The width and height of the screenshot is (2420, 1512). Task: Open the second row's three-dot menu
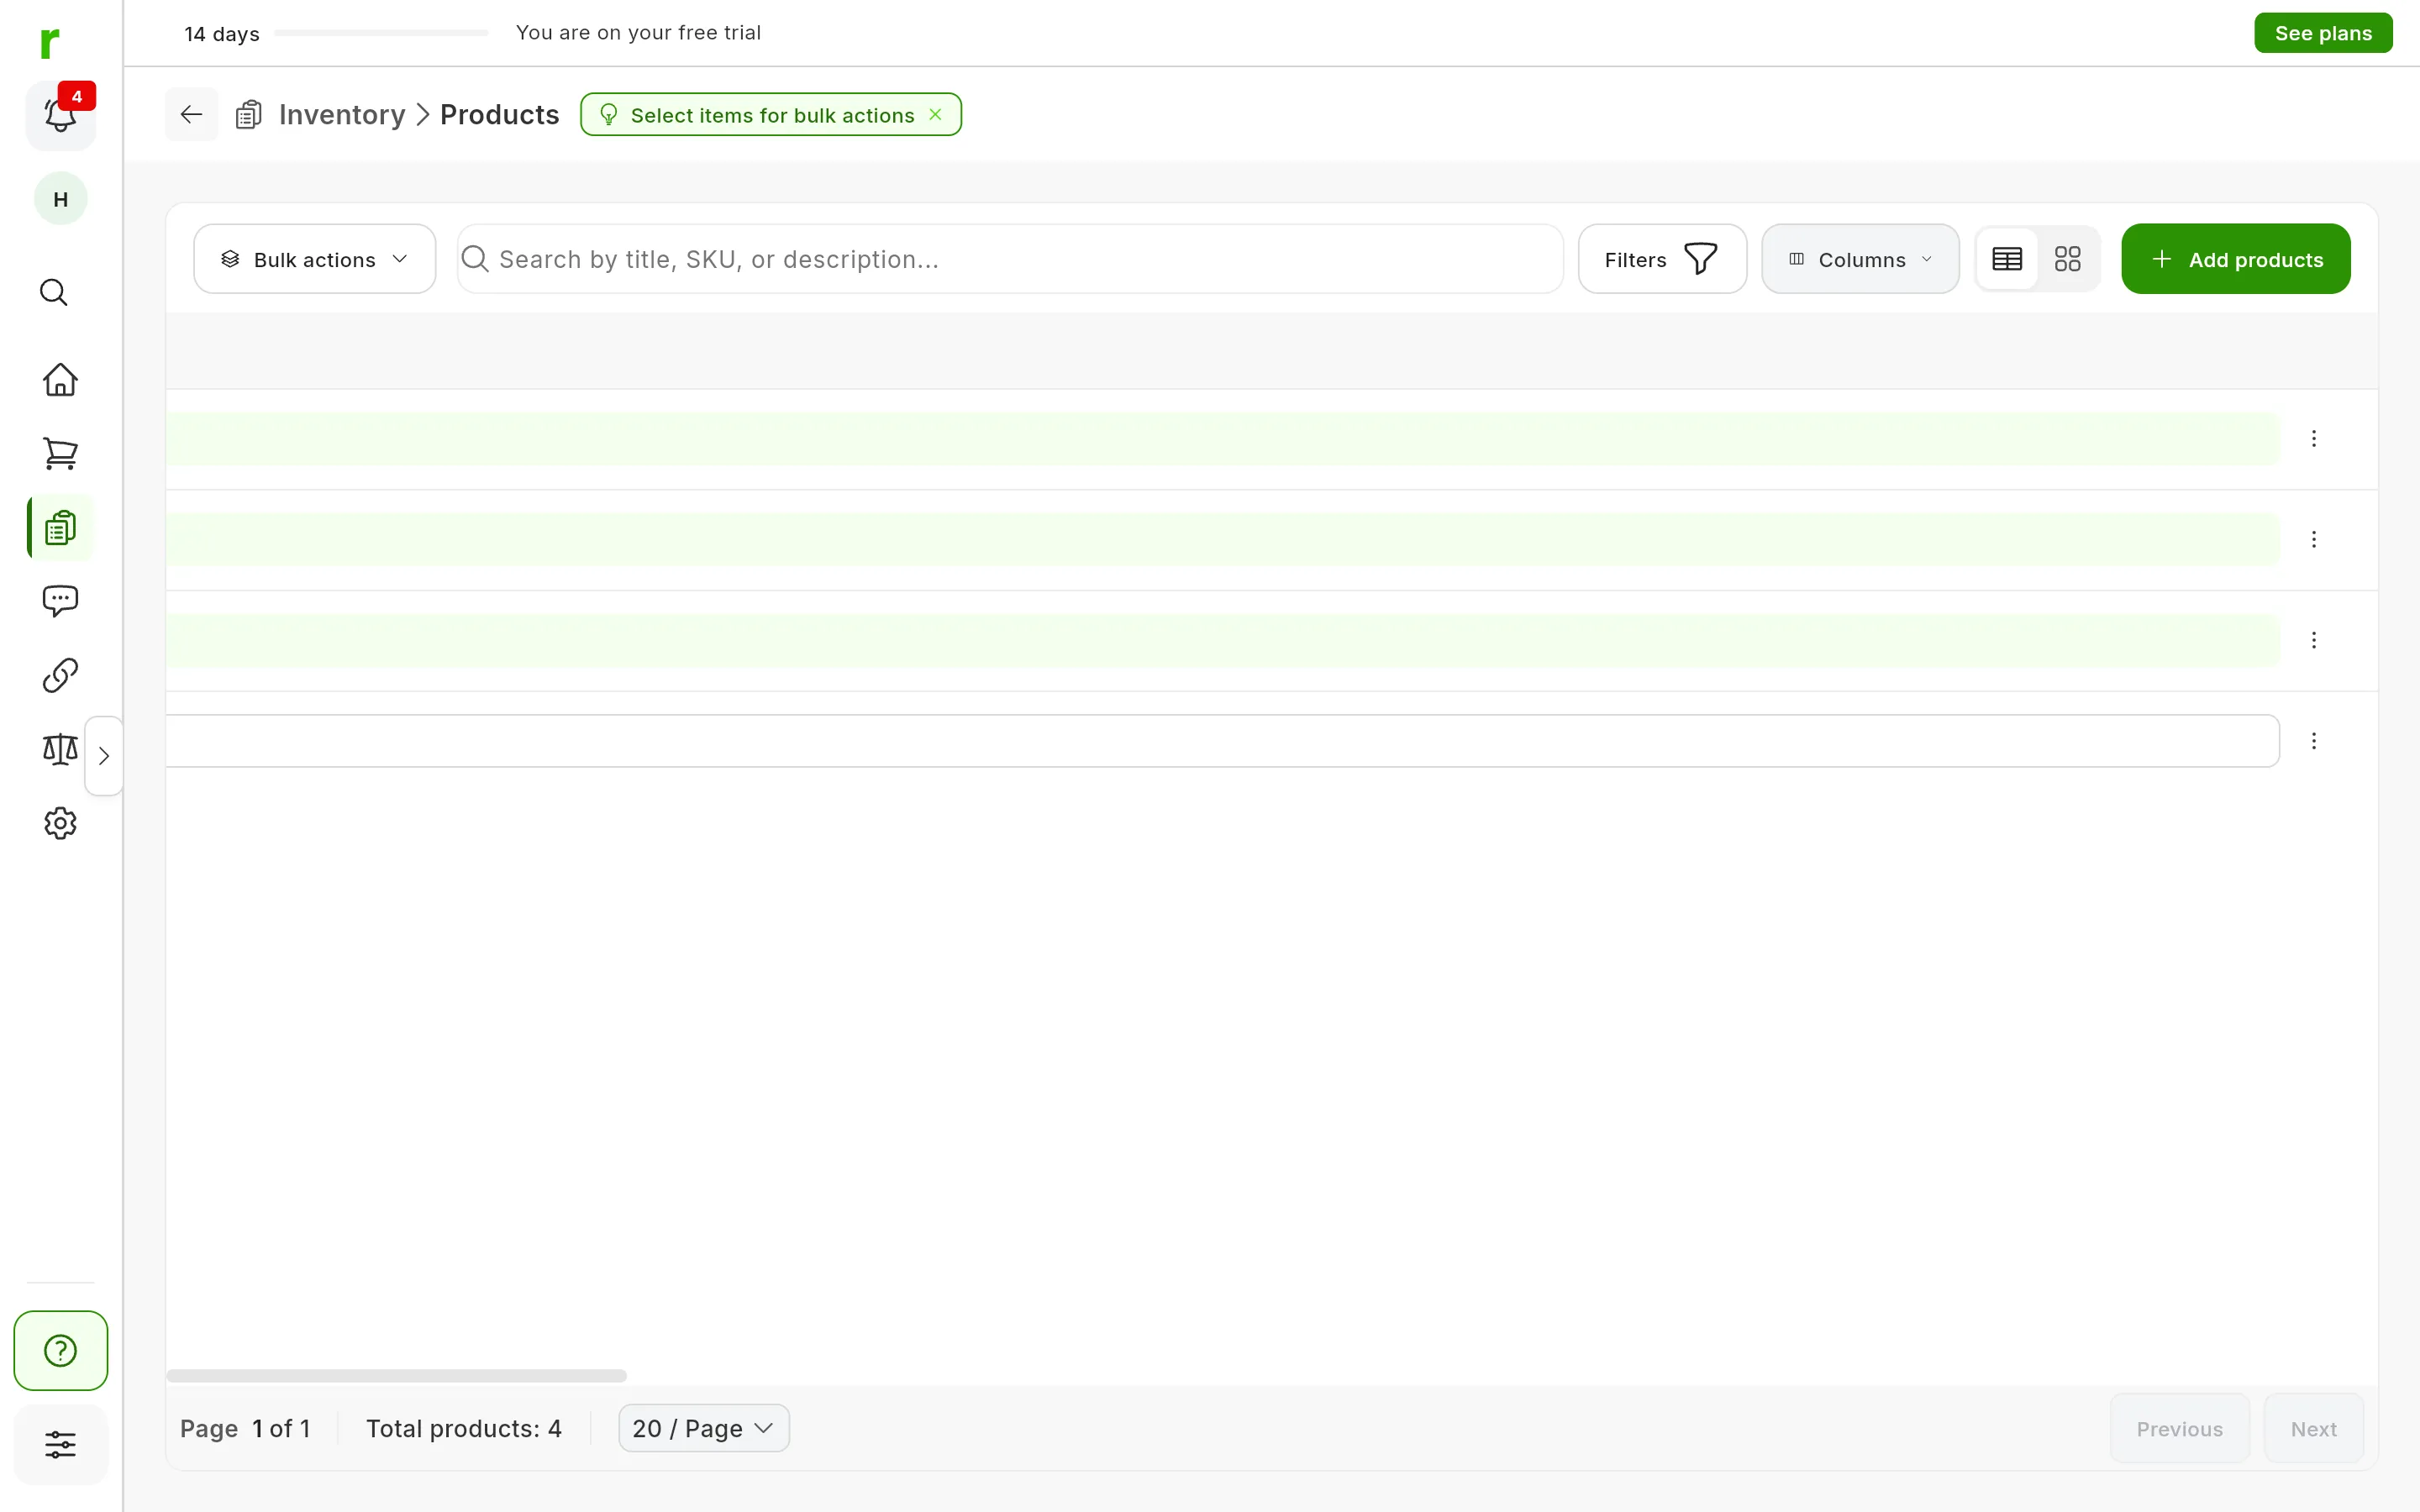coord(2314,539)
